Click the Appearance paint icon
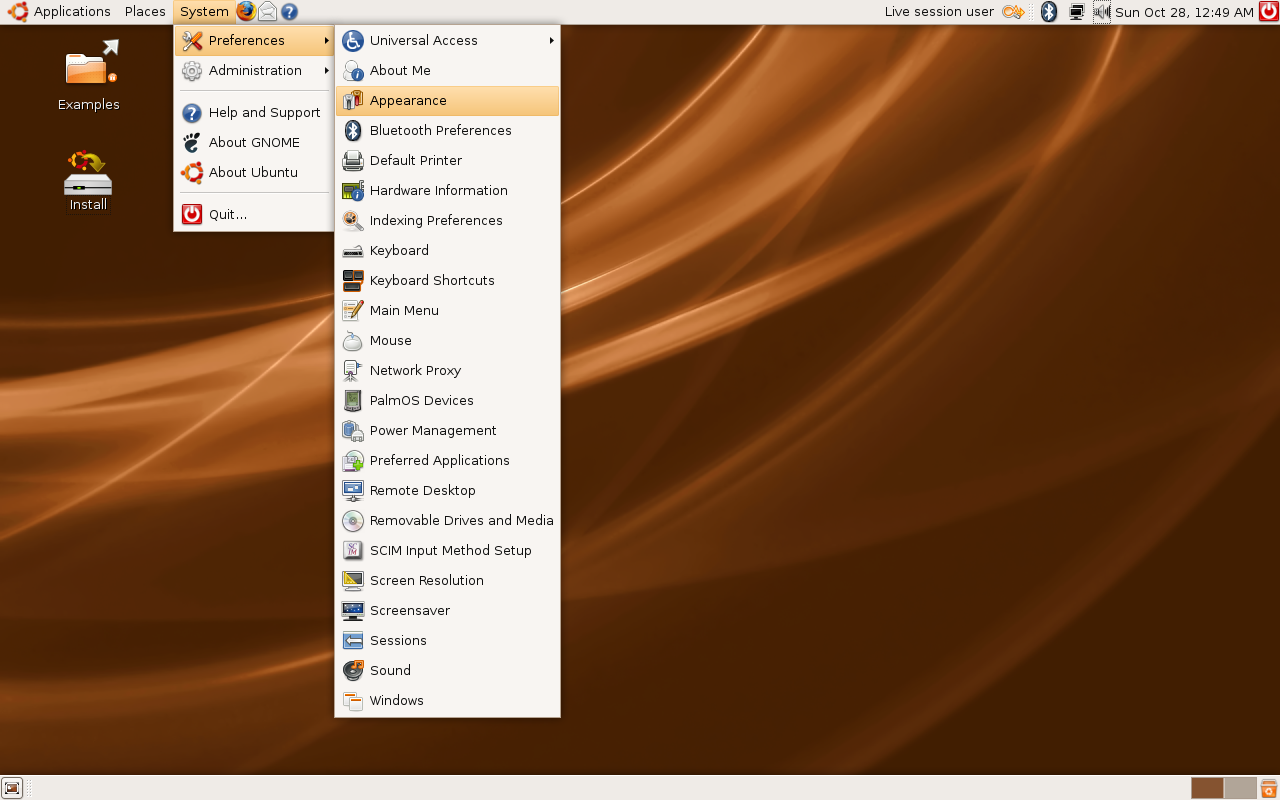The width and height of the screenshot is (1280, 800). tap(353, 100)
